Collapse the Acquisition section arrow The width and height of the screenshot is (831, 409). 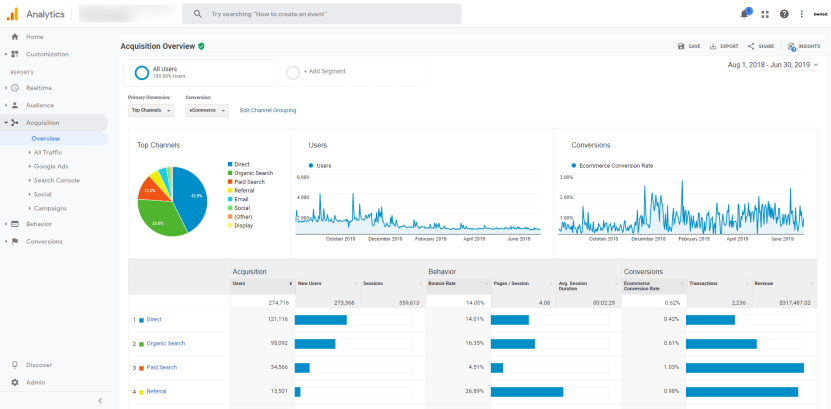tap(5, 123)
